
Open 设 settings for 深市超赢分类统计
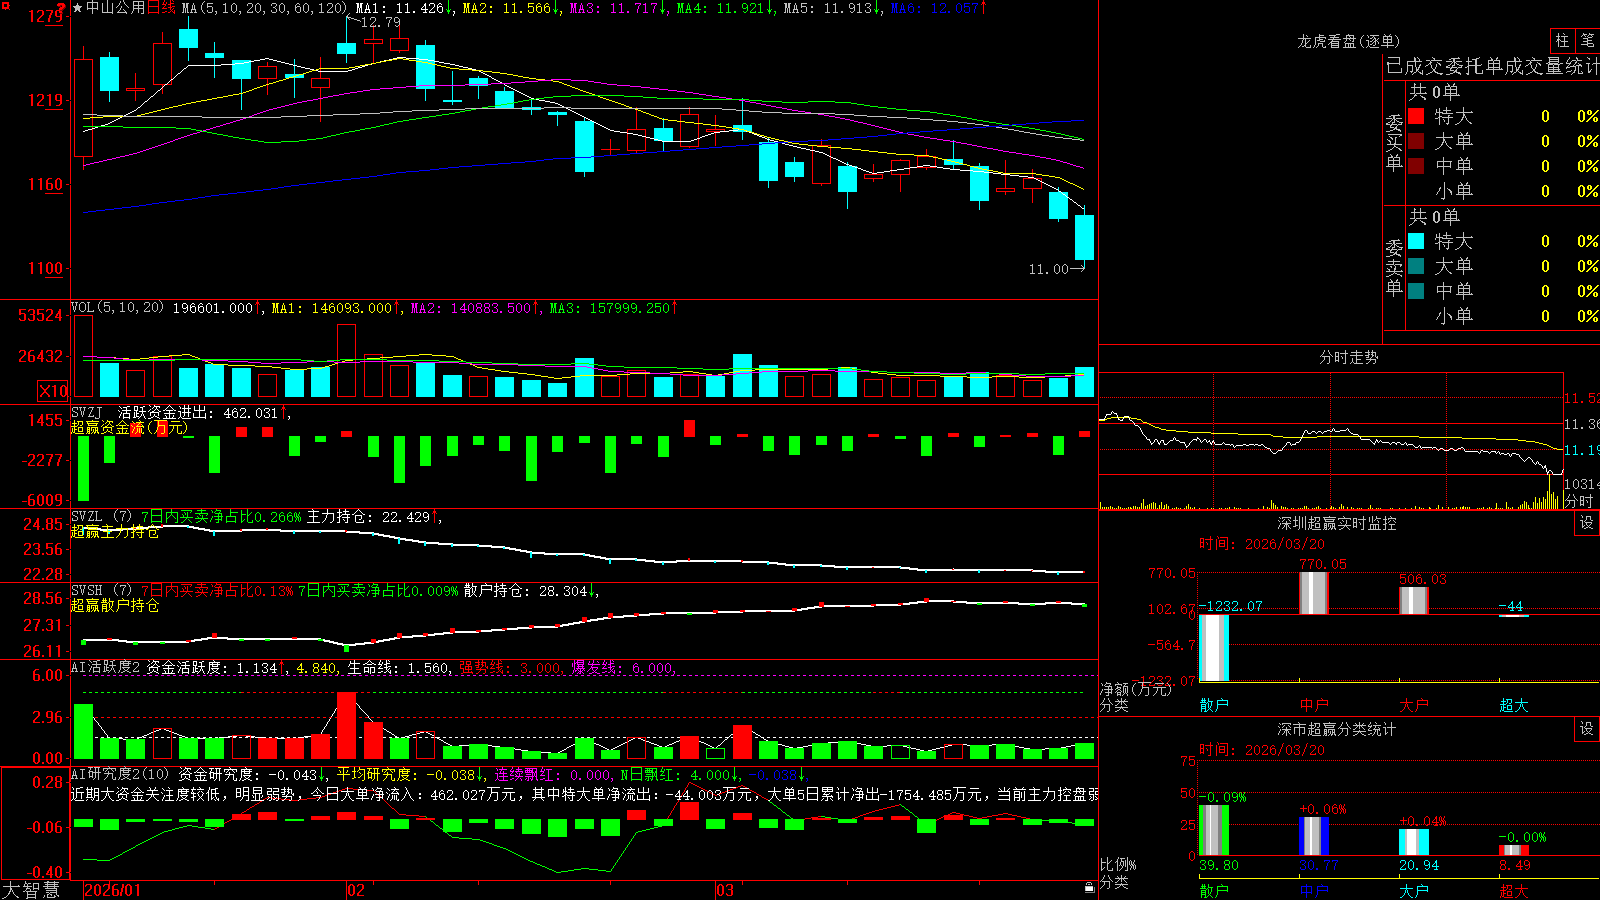1587,729
